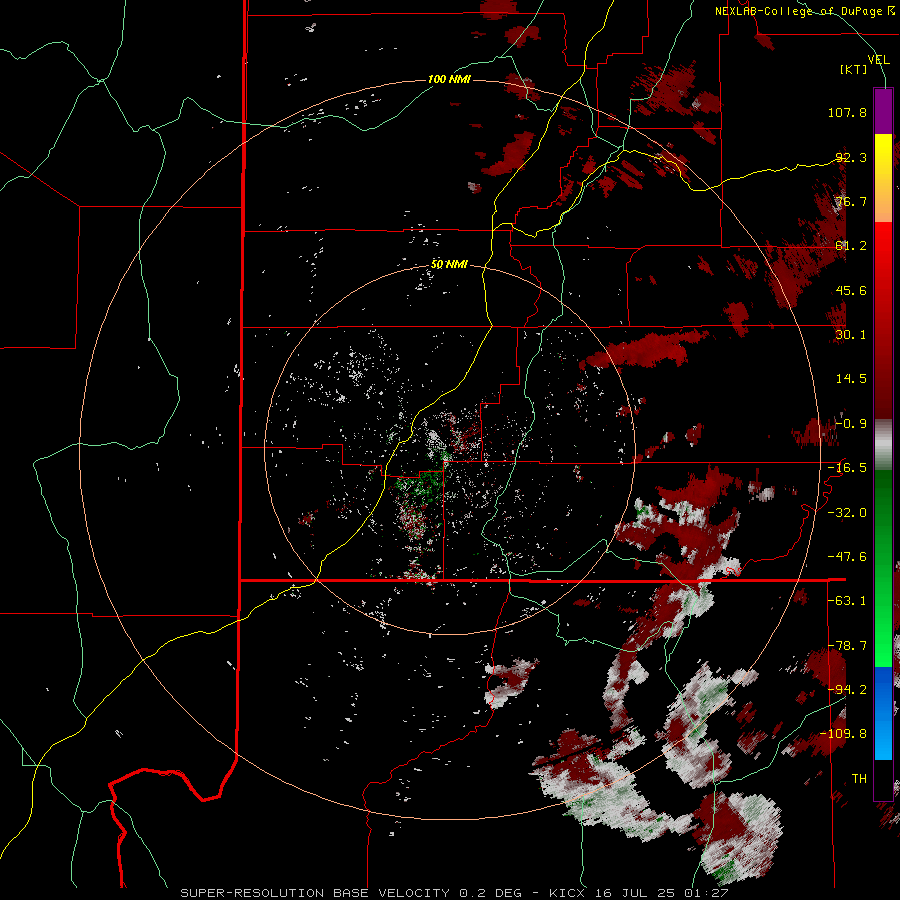Screen dimensions: 900x900
Task: Select the 61.2 scale value
Action: 851,246
